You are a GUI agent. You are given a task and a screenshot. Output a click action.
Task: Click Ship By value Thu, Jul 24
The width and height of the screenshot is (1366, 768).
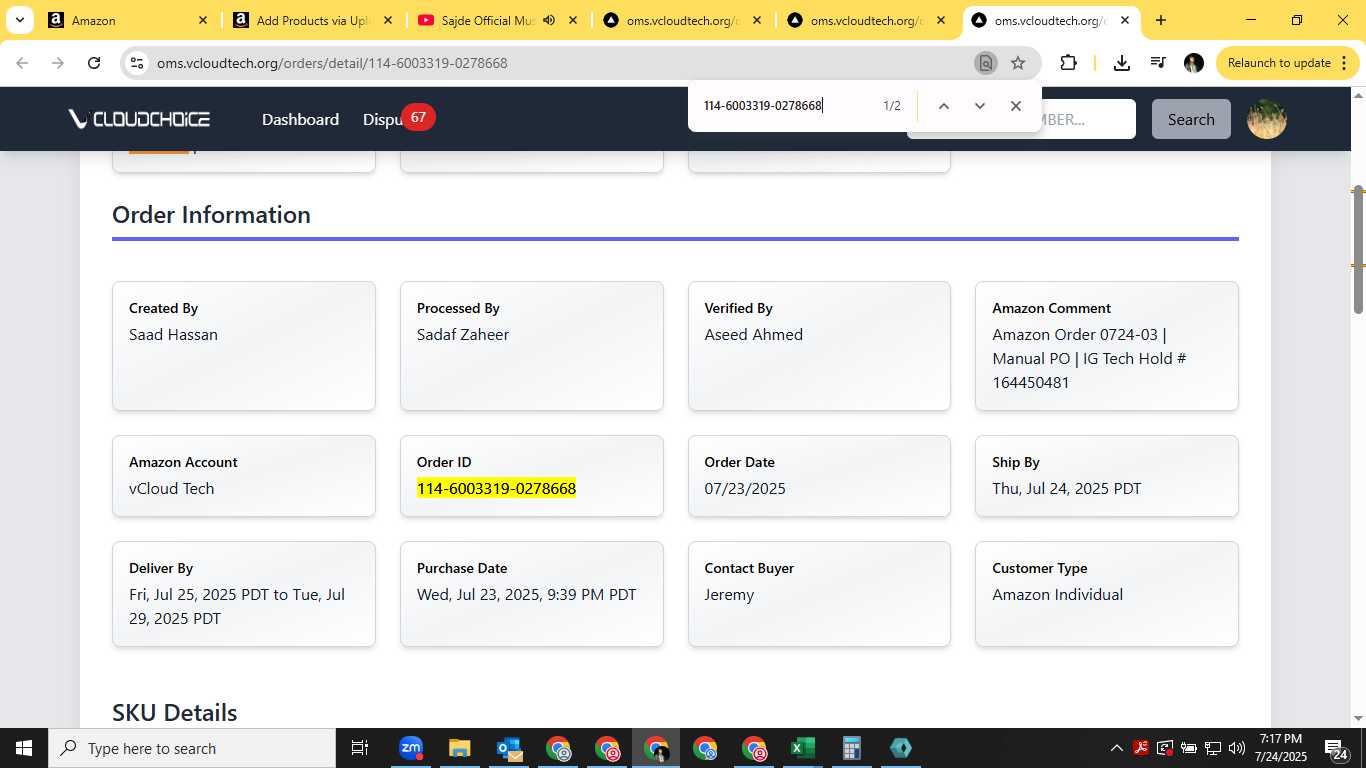pyautogui.click(x=1067, y=488)
